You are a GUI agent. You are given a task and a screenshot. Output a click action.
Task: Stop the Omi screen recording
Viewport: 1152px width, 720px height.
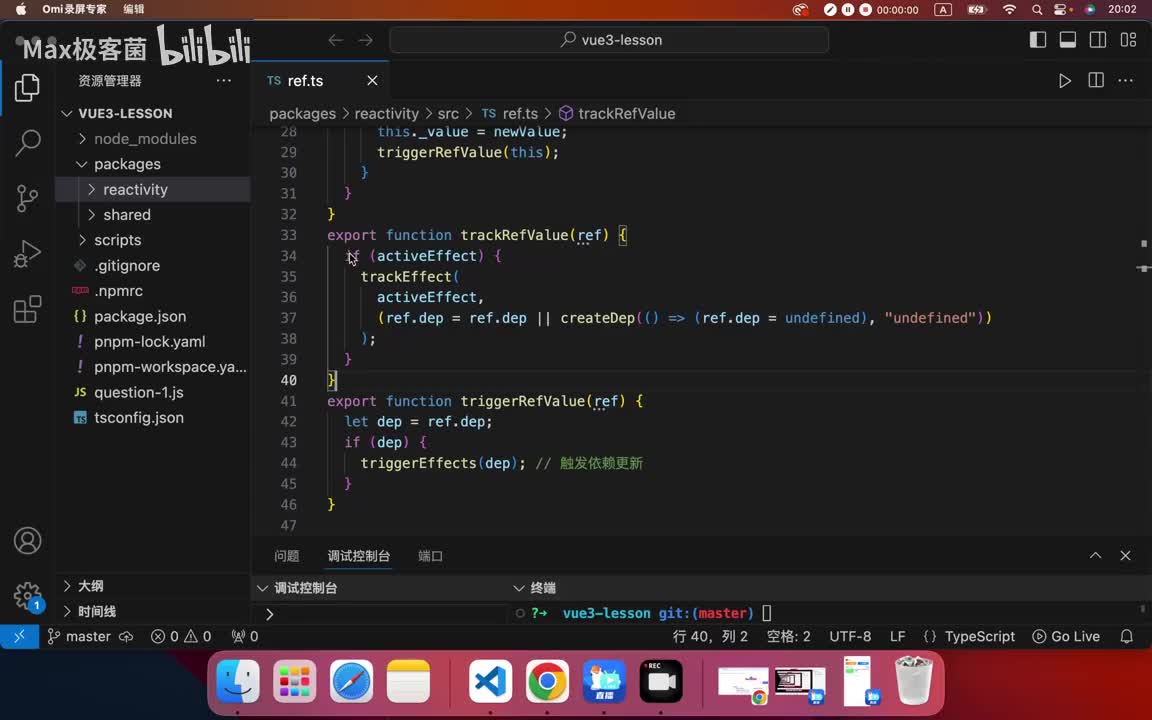click(x=865, y=10)
